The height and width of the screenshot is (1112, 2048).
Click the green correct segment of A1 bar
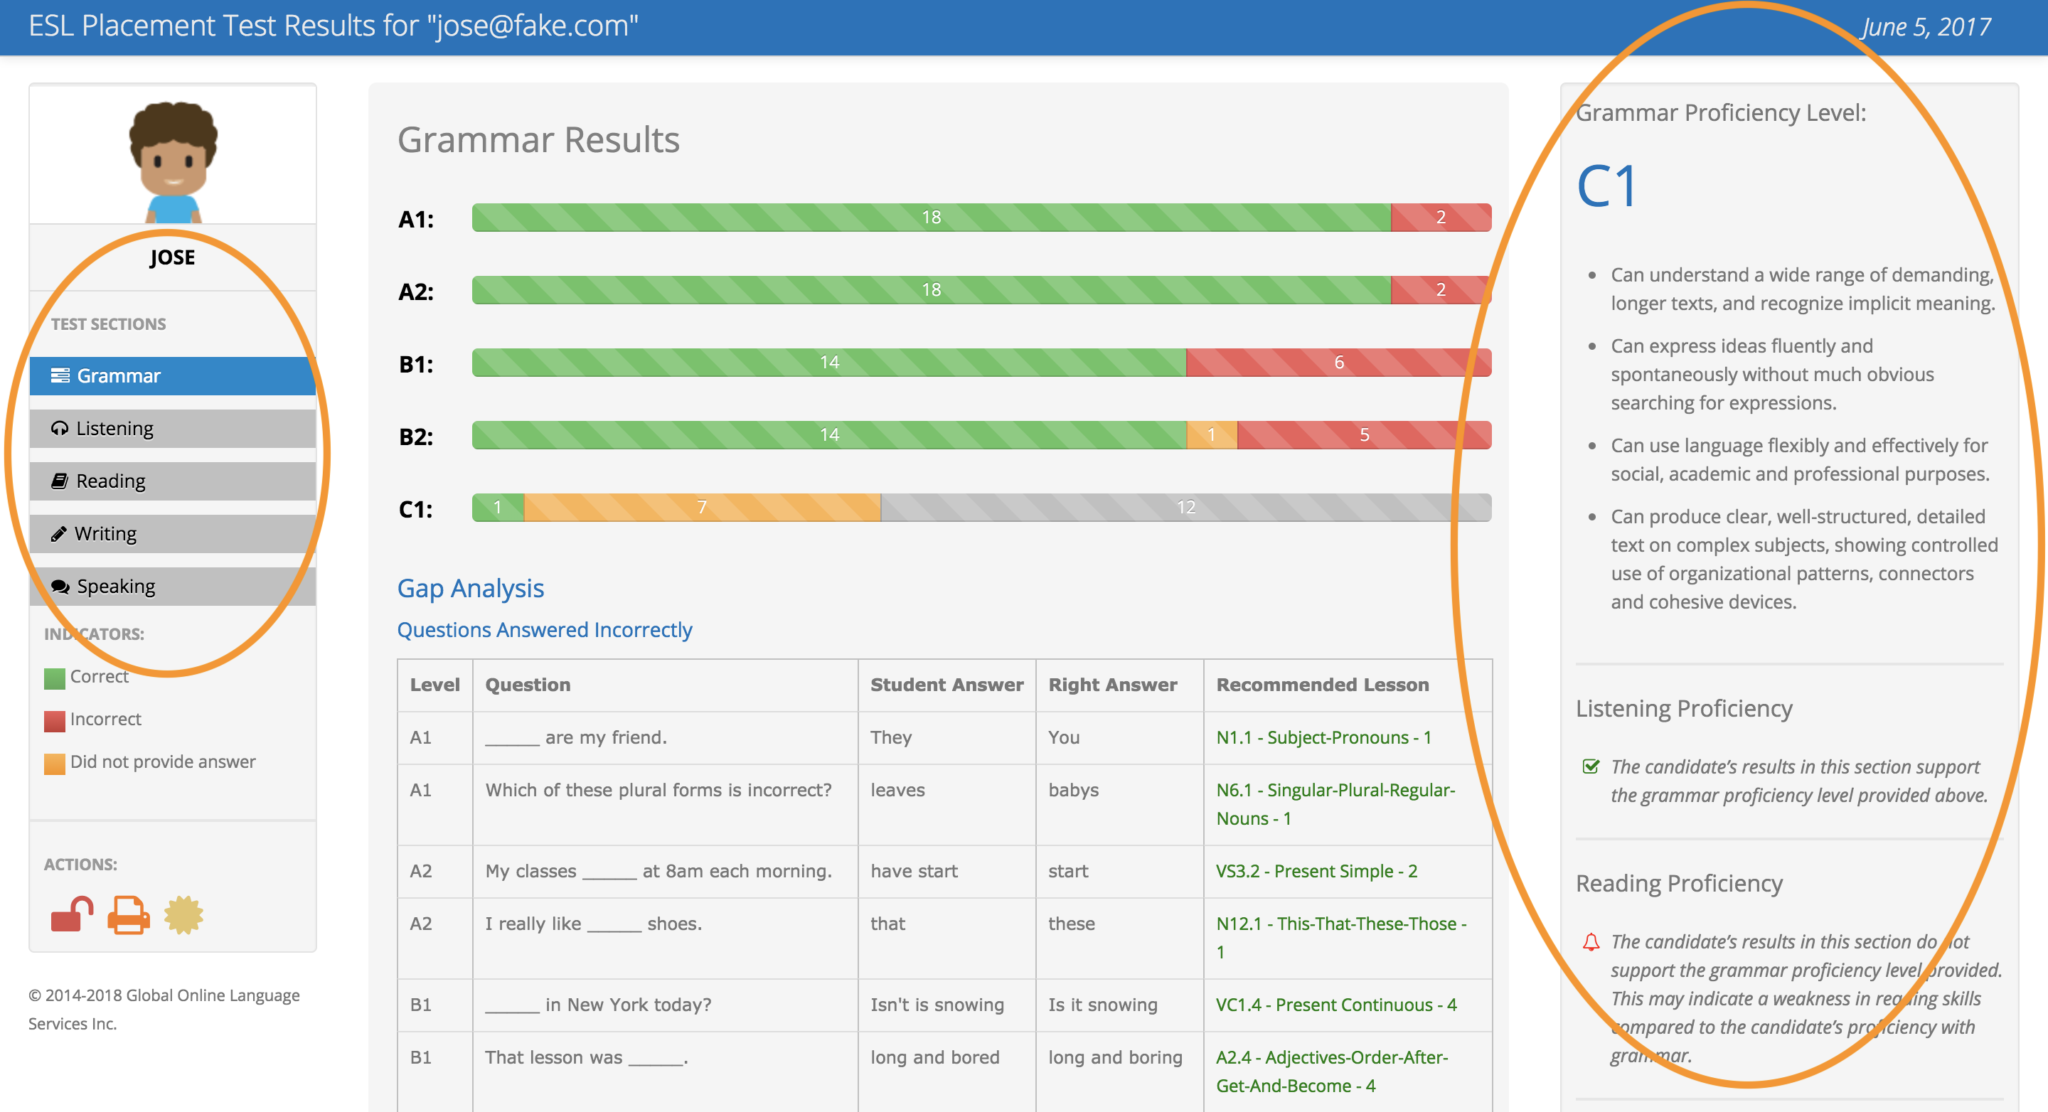pyautogui.click(x=930, y=218)
